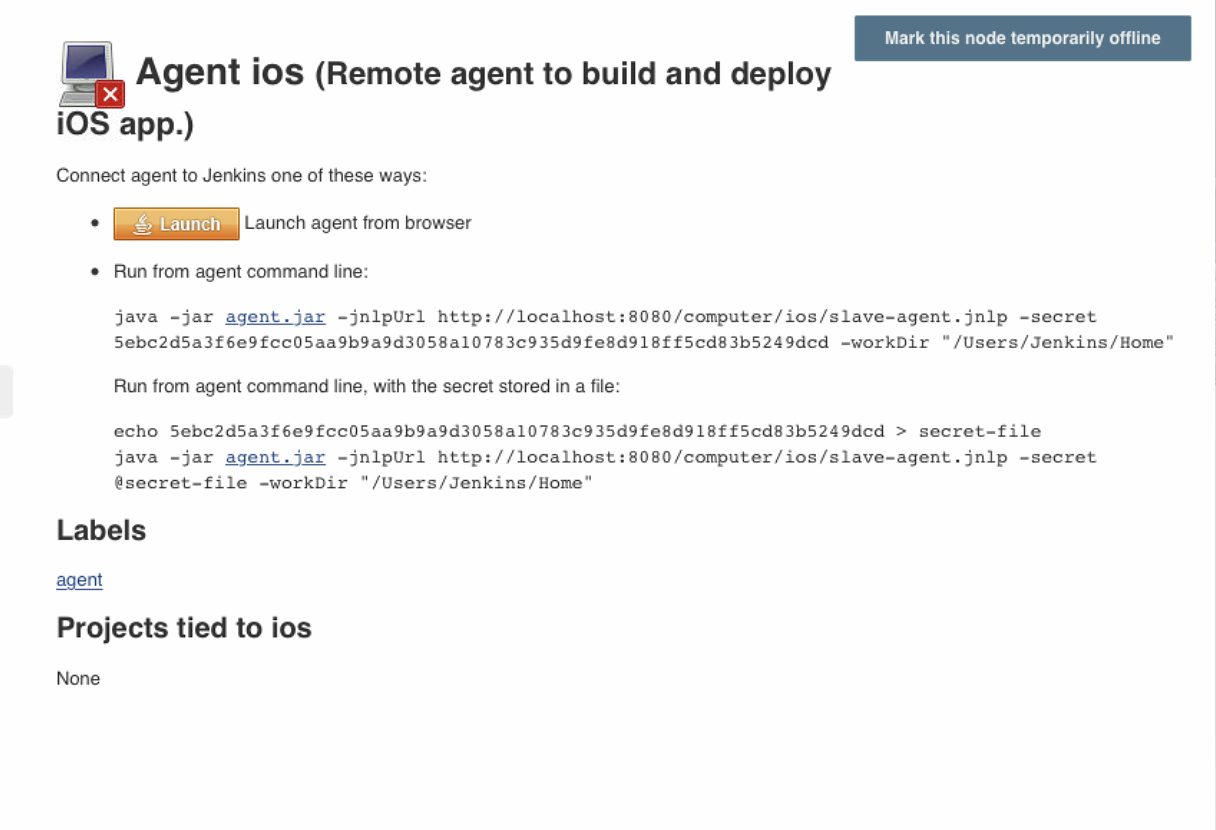Click the 'Launch agent from browser' text
This screenshot has width=1216, height=830.
tap(357, 223)
